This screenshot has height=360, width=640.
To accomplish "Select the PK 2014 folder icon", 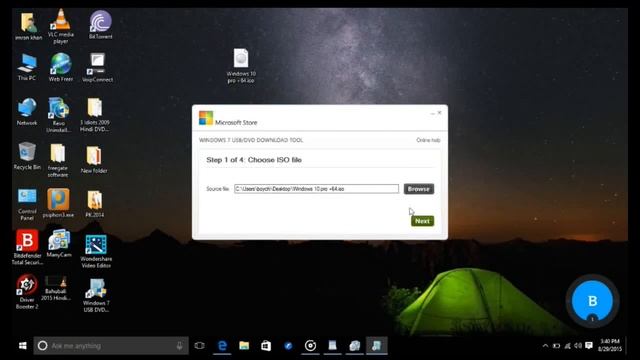I will 95,204.
